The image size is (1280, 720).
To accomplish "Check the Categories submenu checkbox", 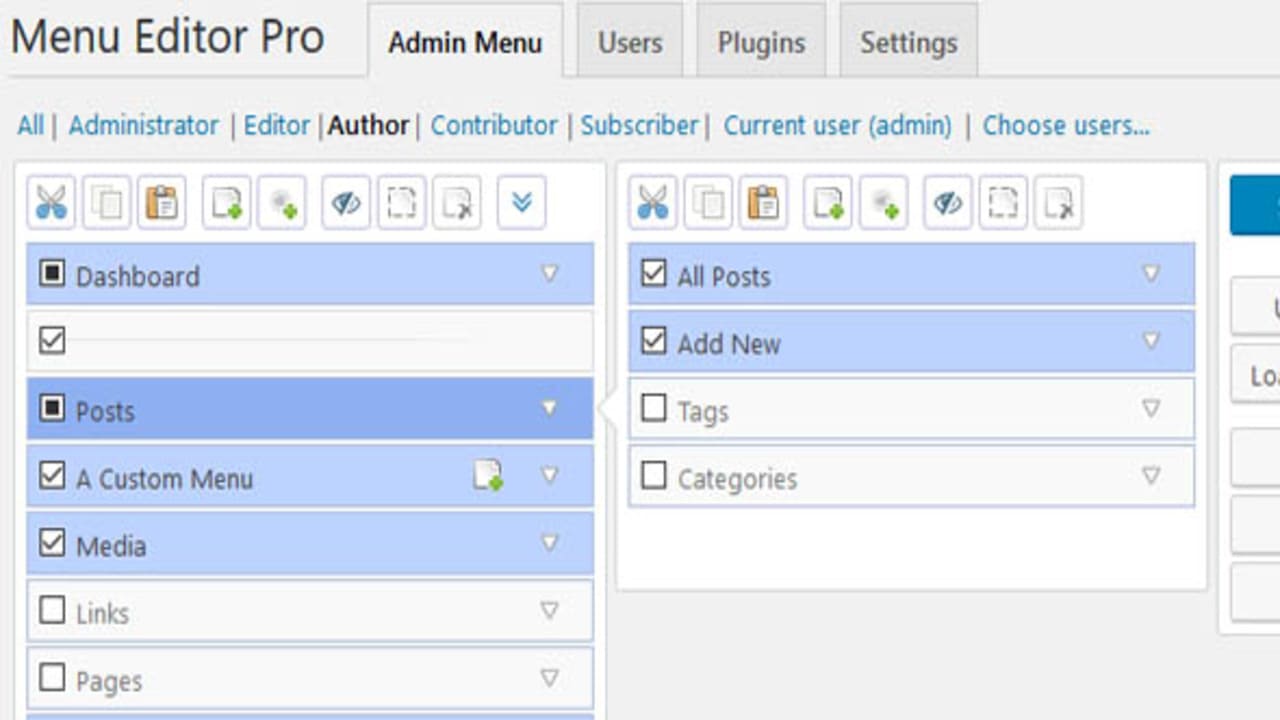I will pos(653,476).
